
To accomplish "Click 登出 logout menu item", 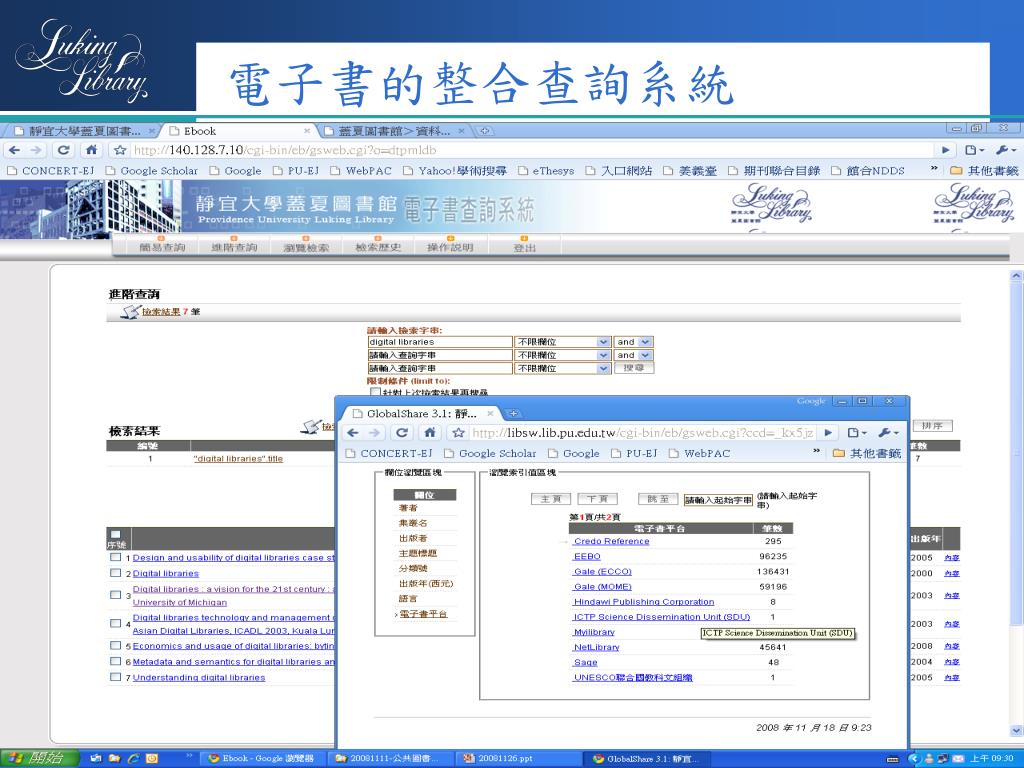I will [x=524, y=248].
